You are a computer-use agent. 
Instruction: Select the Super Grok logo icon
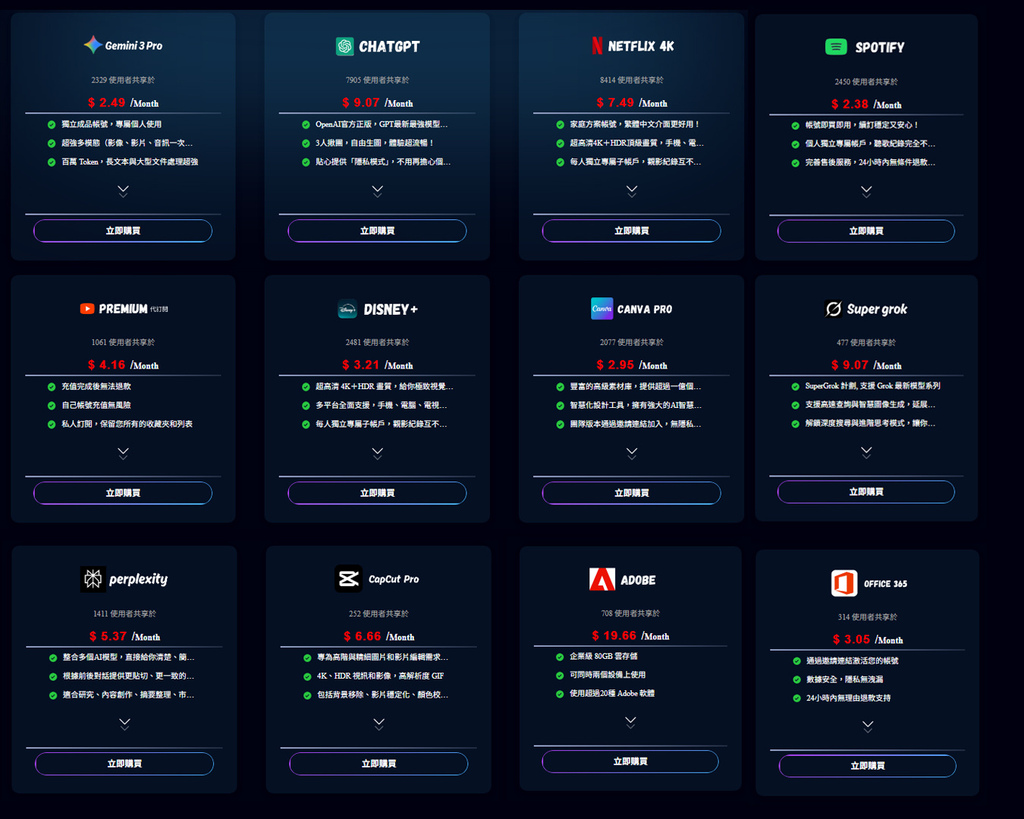click(831, 308)
